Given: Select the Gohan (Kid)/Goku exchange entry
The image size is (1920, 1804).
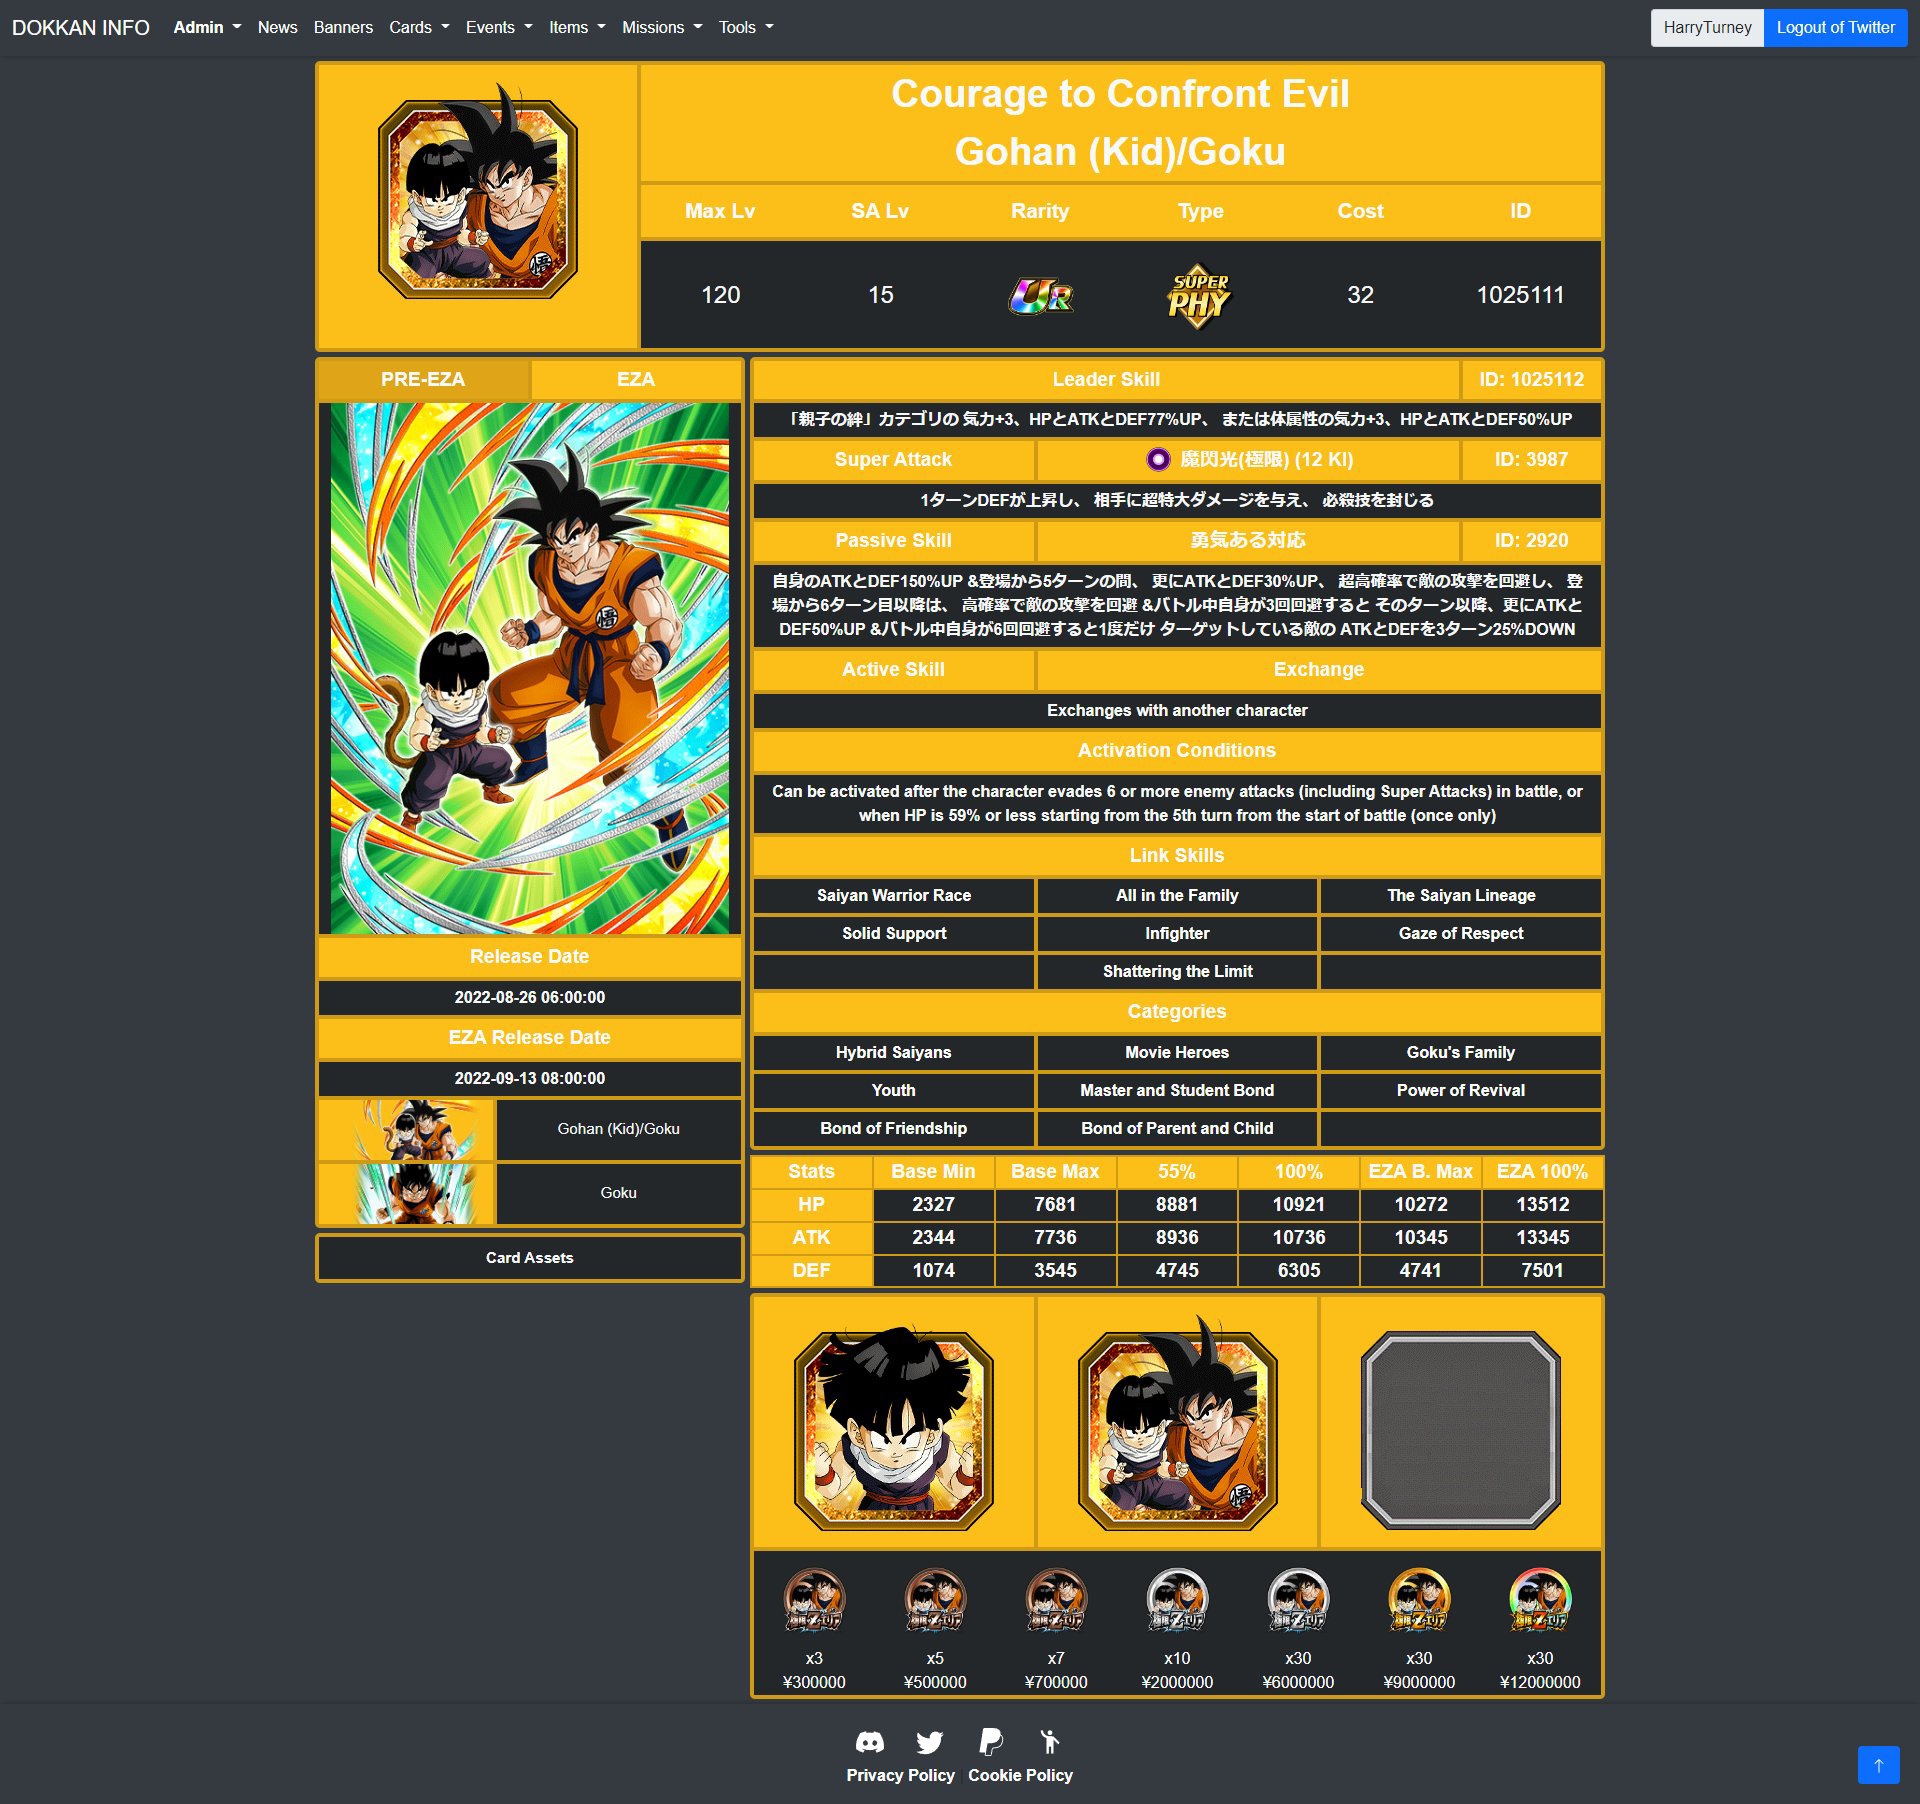Looking at the screenshot, I should tap(618, 1129).
